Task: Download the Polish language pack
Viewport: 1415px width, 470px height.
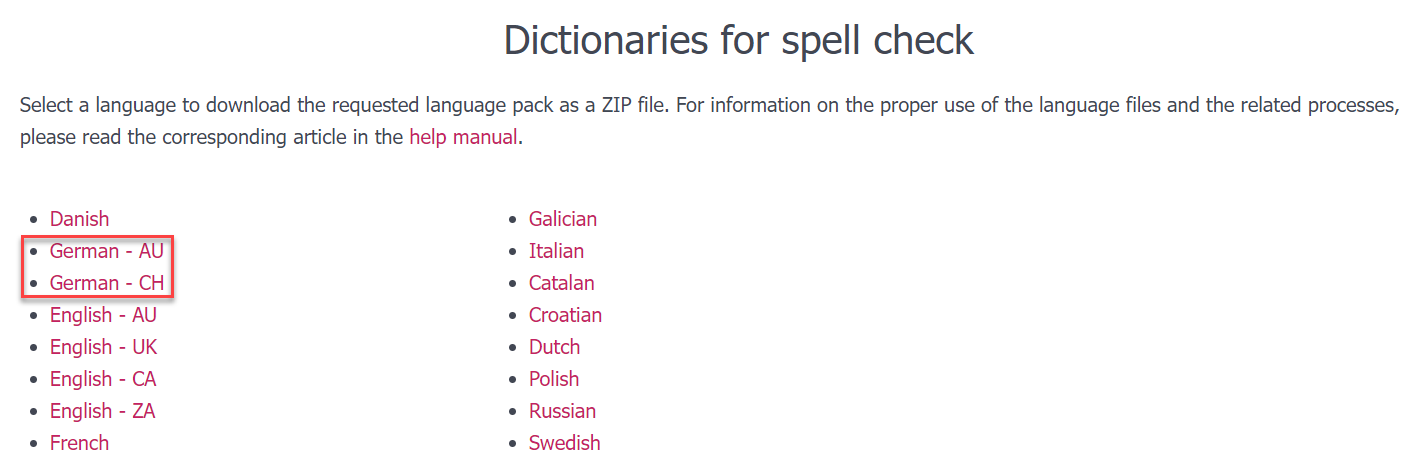Action: 554,379
